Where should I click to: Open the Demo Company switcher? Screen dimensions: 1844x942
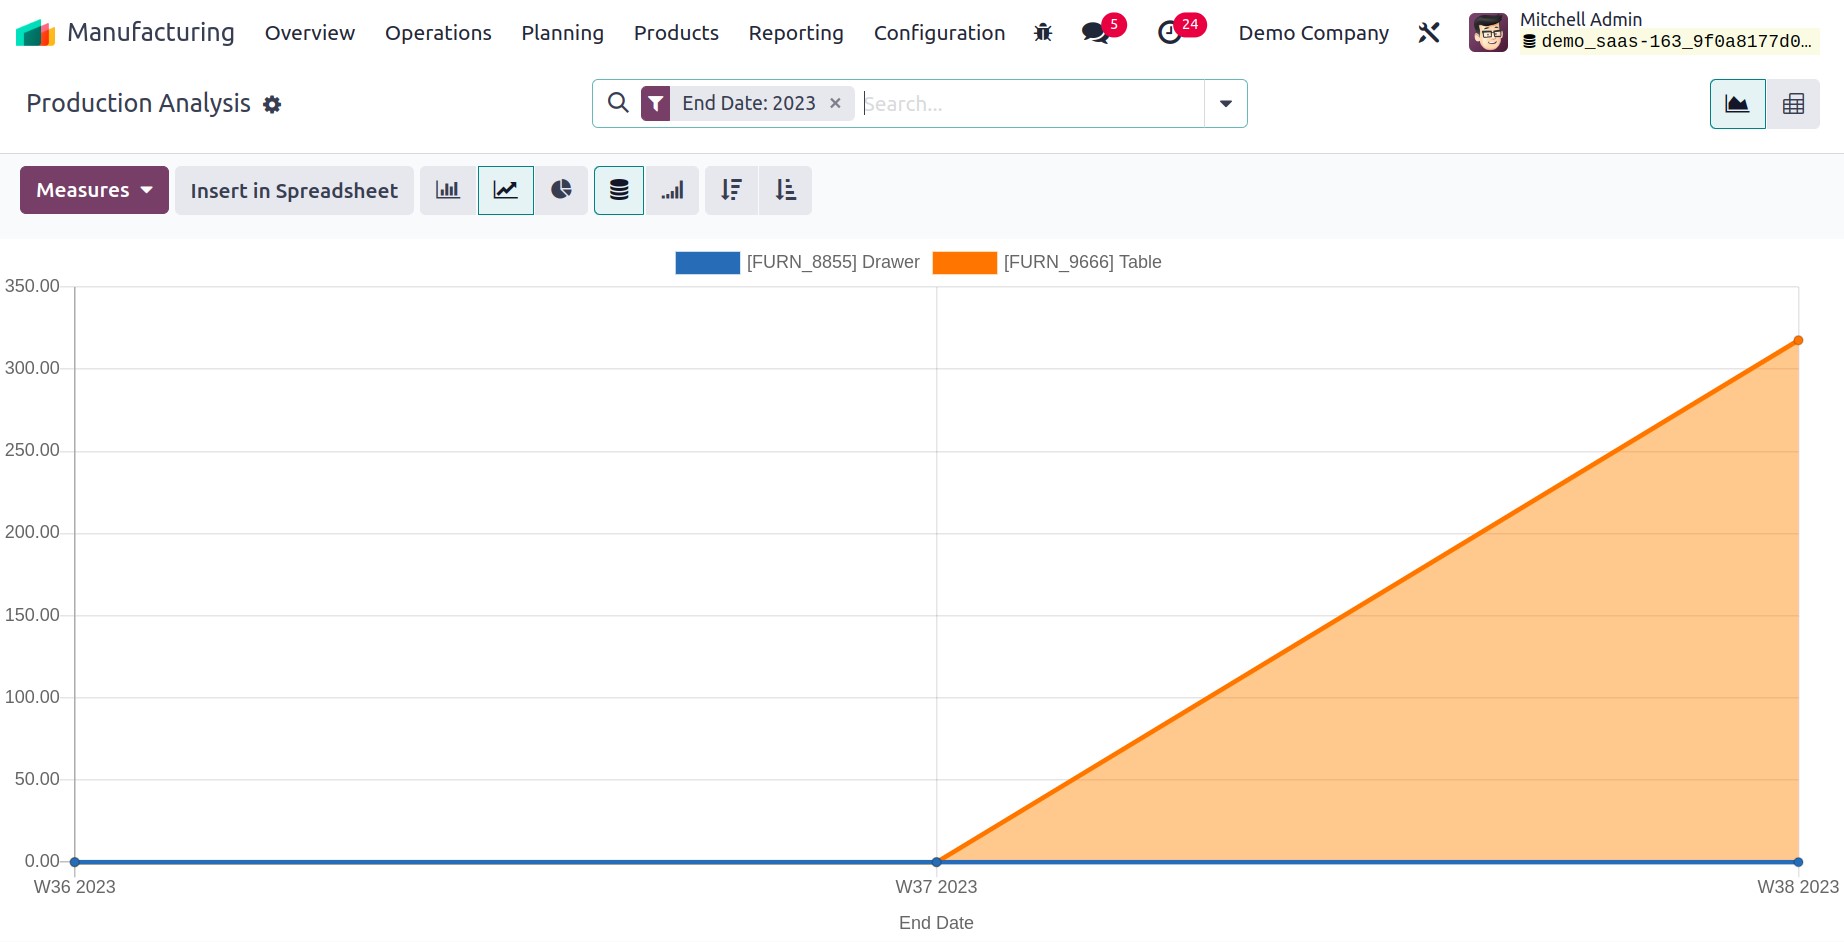pyautogui.click(x=1313, y=33)
